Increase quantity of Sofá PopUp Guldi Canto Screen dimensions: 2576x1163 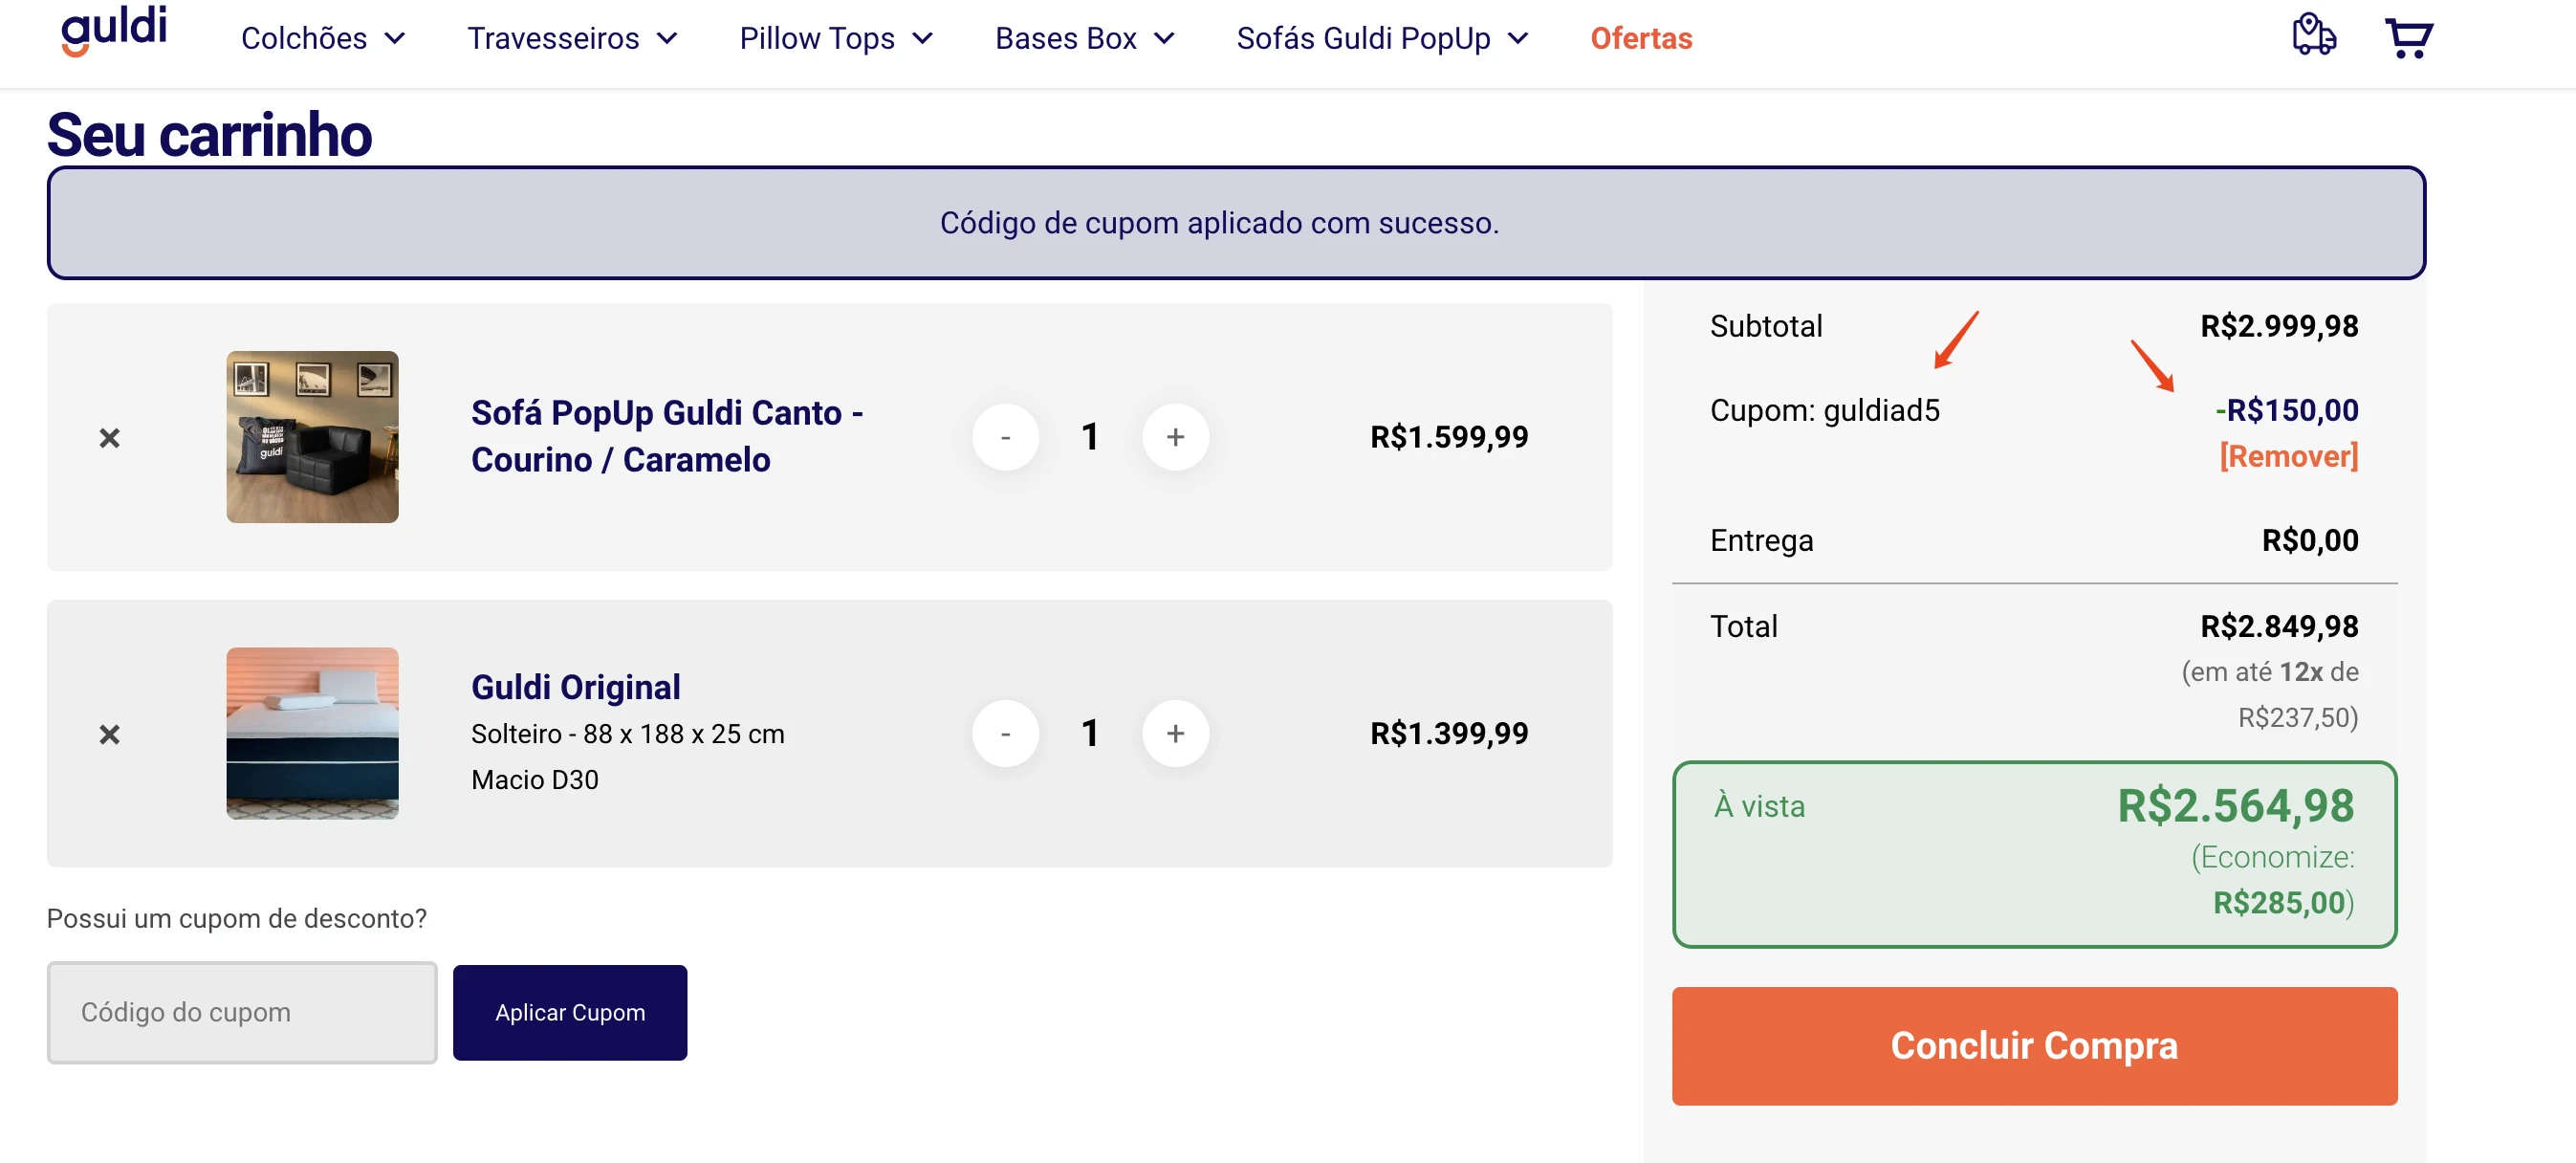click(1175, 437)
